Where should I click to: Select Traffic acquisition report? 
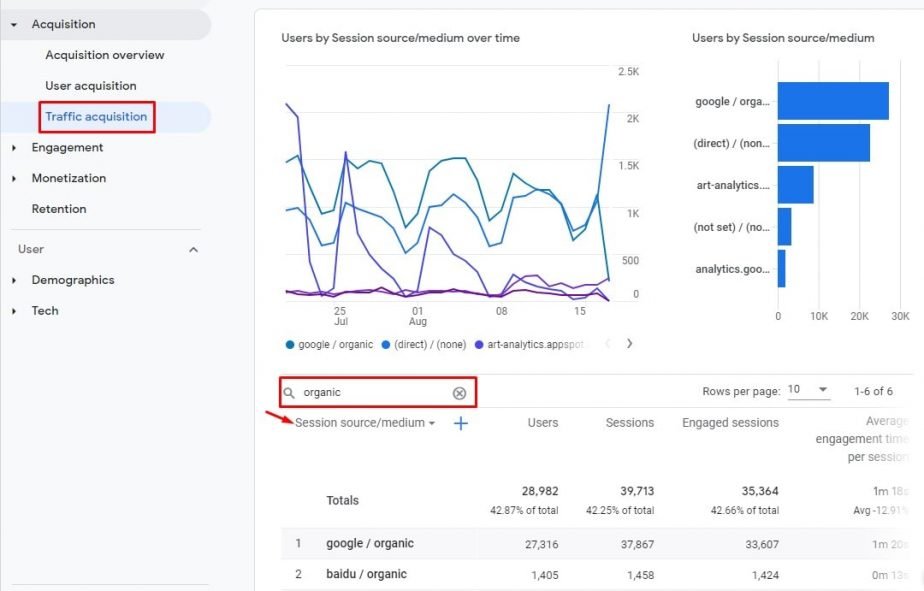click(96, 117)
